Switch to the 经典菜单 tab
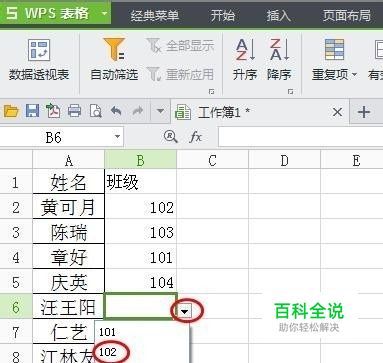Image resolution: width=383 pixels, height=363 pixels. [155, 15]
